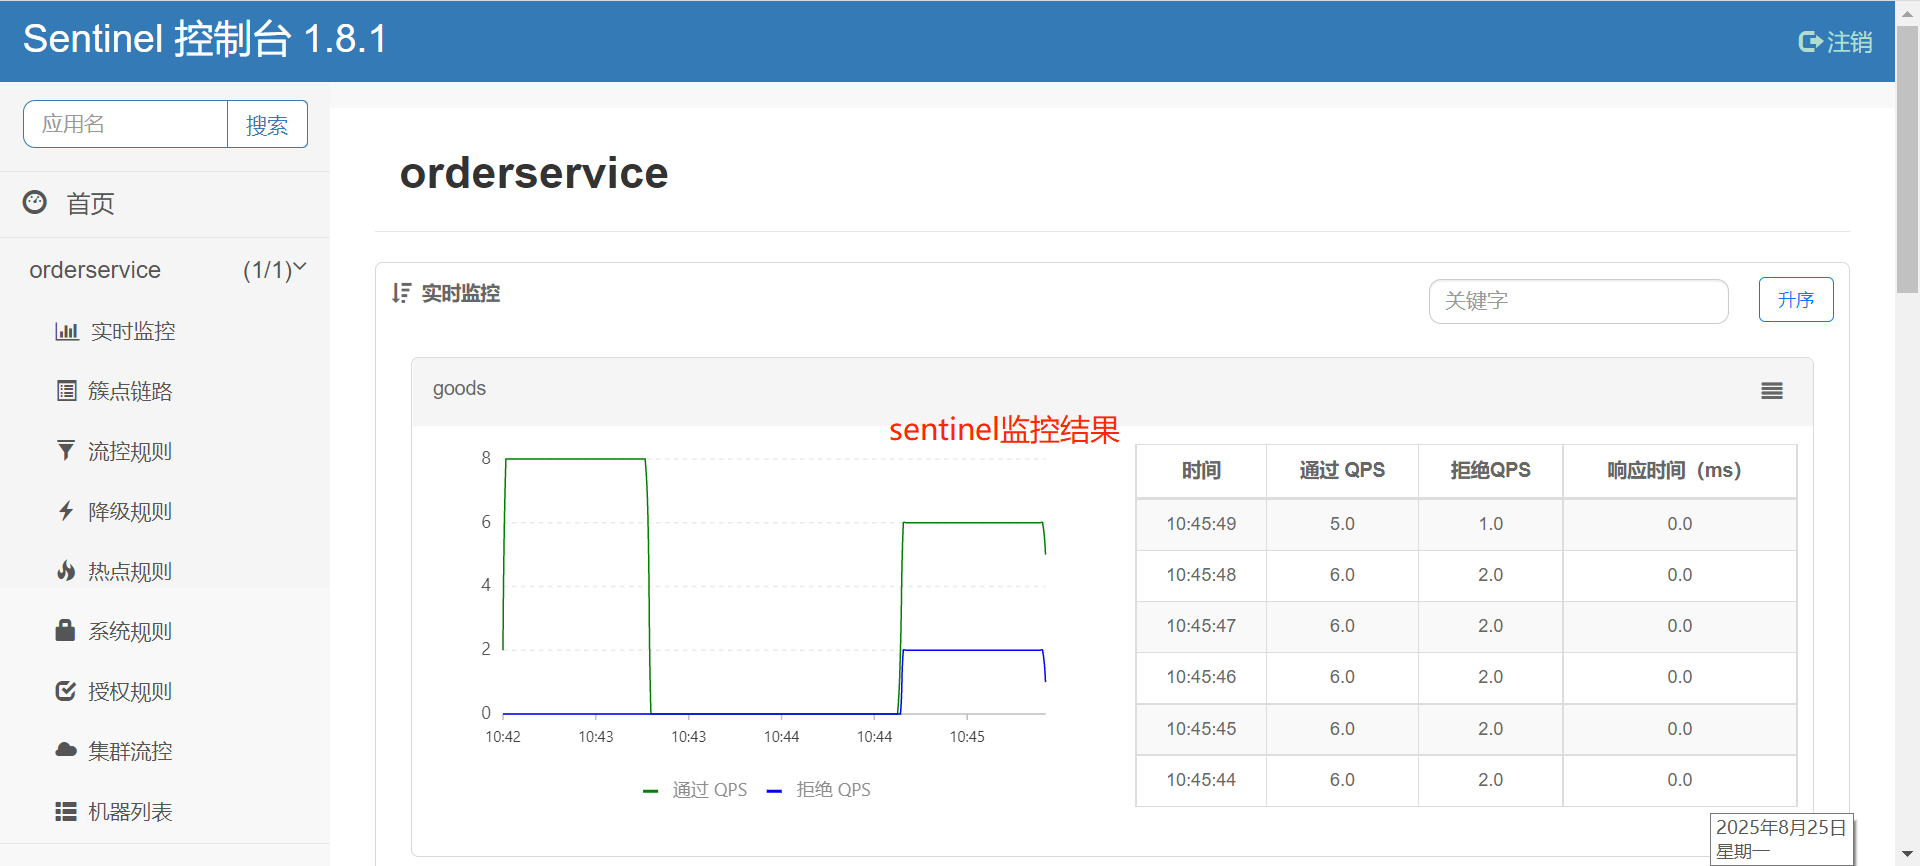Click the orderservice page heading
This screenshot has width=1920, height=866.
click(x=534, y=173)
